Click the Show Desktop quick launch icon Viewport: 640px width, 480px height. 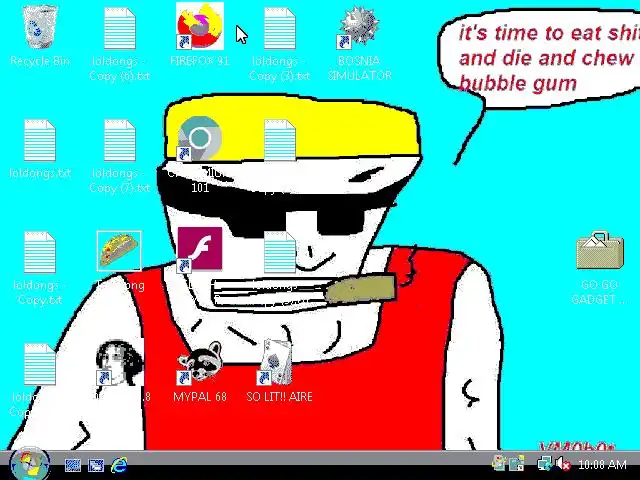73,465
